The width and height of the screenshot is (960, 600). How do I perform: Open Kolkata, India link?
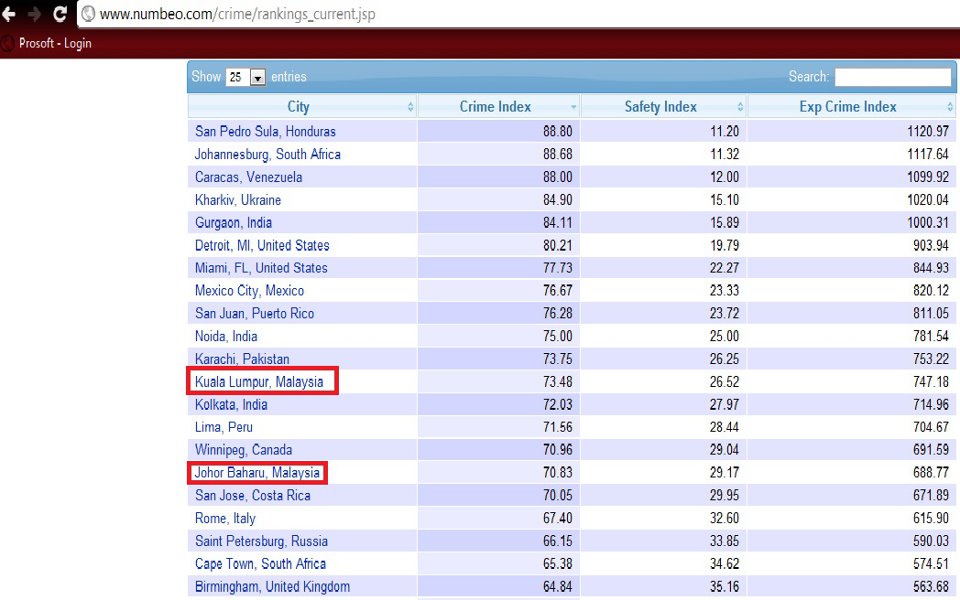(231, 405)
